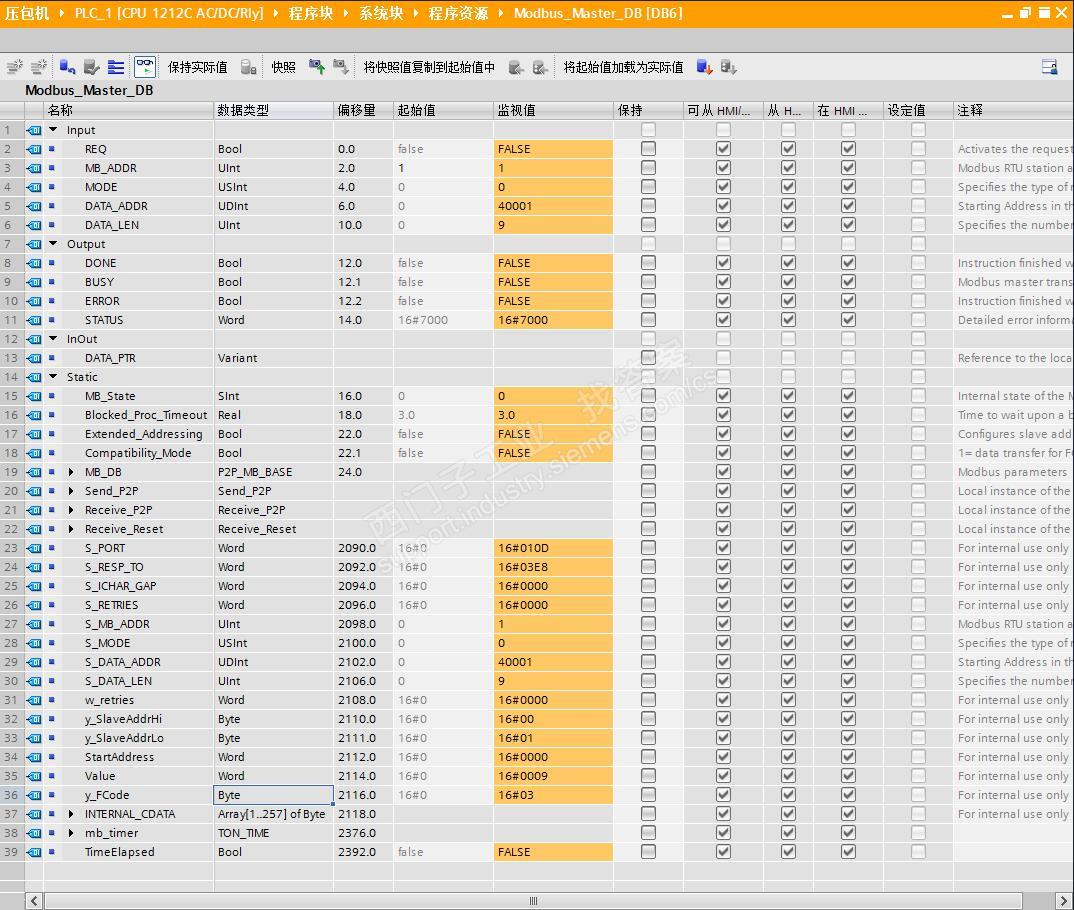Click the tag icon of the REQ row
Screen dimensions: 1074x910
pos(34,149)
